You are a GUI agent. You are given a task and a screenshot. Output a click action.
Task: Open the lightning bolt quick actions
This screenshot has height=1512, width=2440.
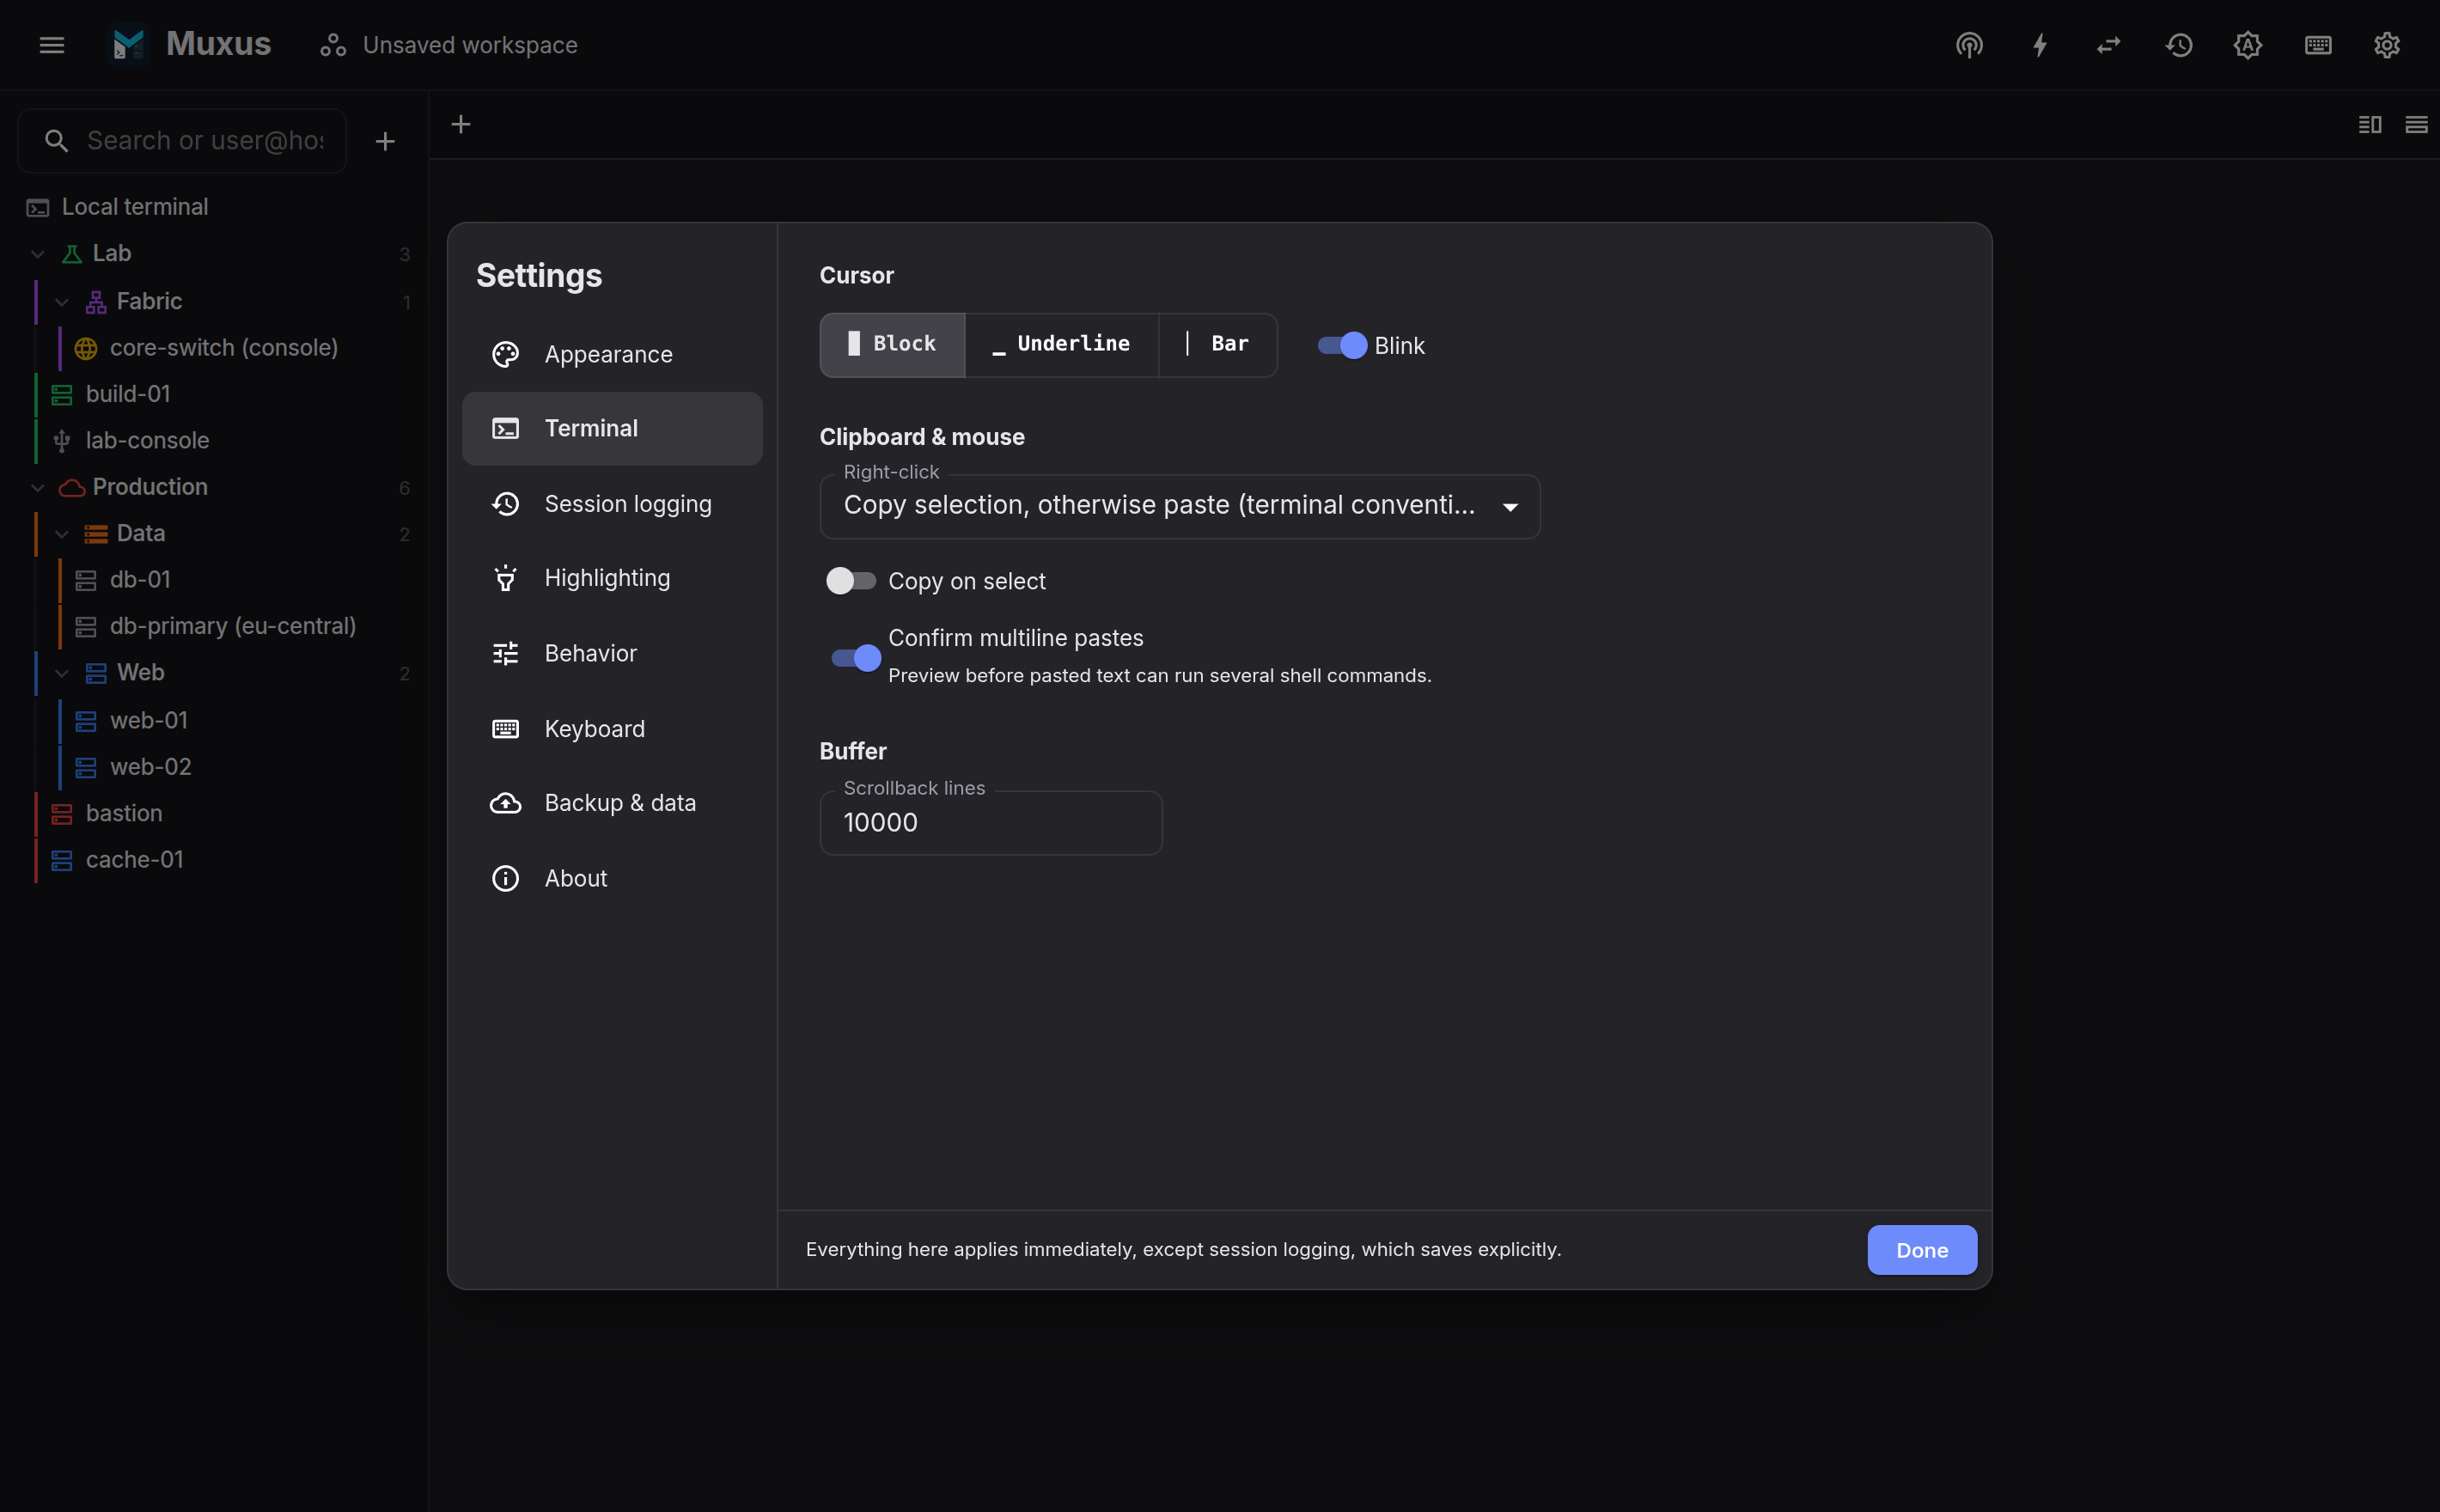2039,45
